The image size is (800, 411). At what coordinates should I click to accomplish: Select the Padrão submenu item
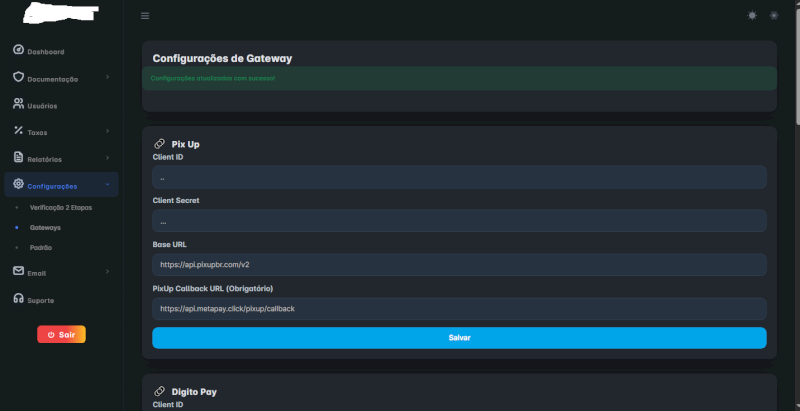41,246
